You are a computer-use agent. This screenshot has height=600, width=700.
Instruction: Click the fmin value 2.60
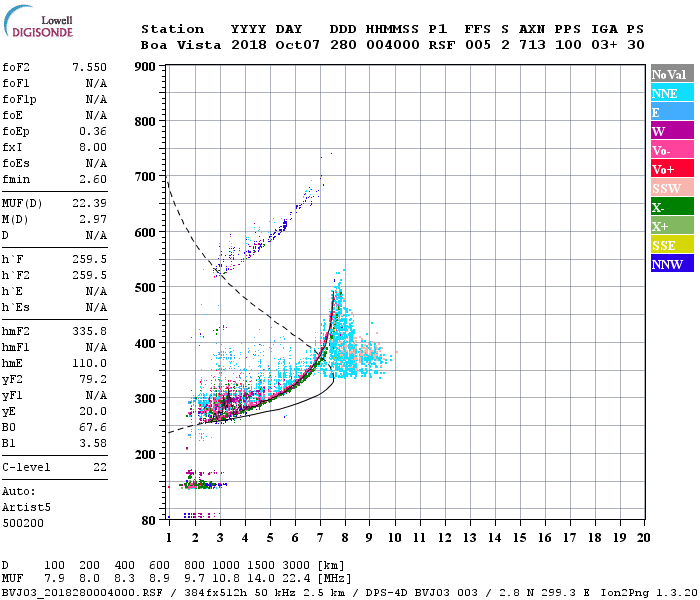pyautogui.click(x=93, y=179)
